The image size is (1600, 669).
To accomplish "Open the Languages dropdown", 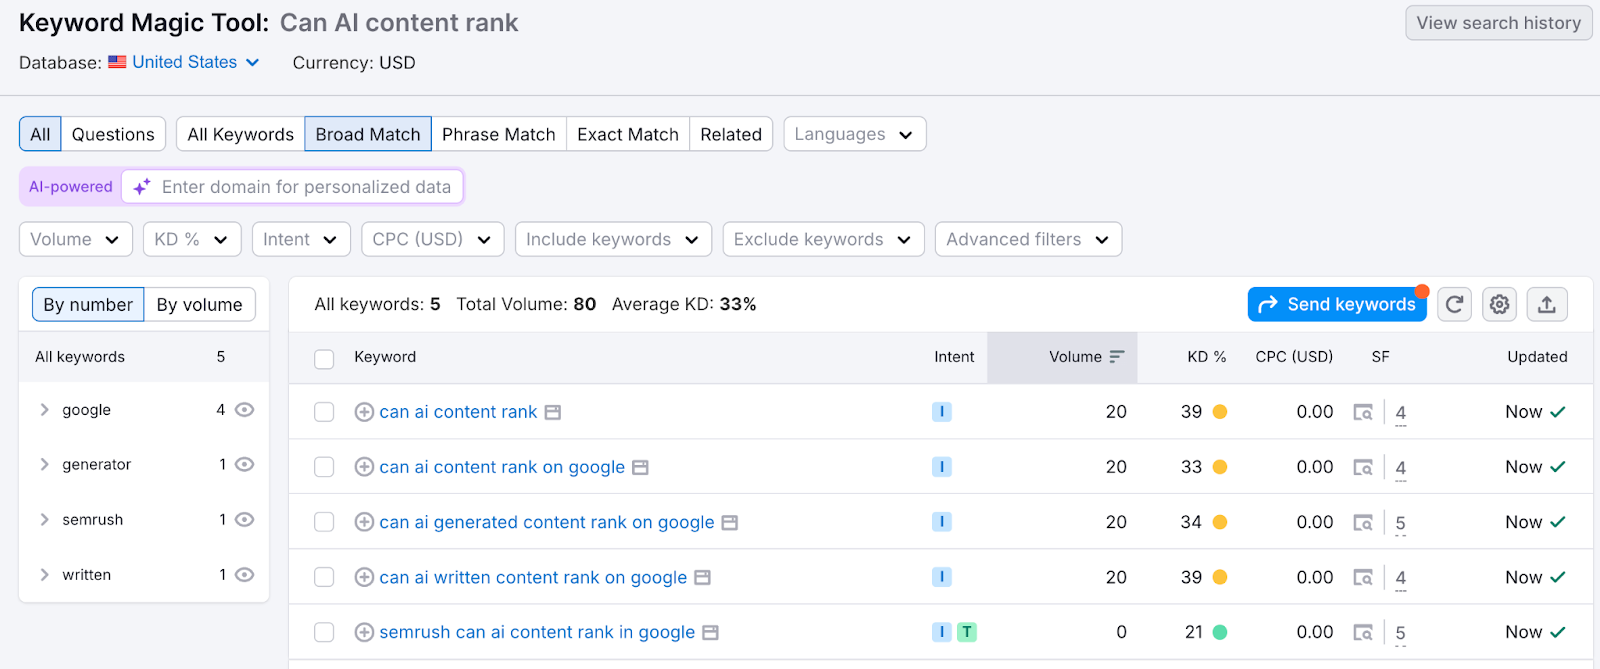I will 854,134.
